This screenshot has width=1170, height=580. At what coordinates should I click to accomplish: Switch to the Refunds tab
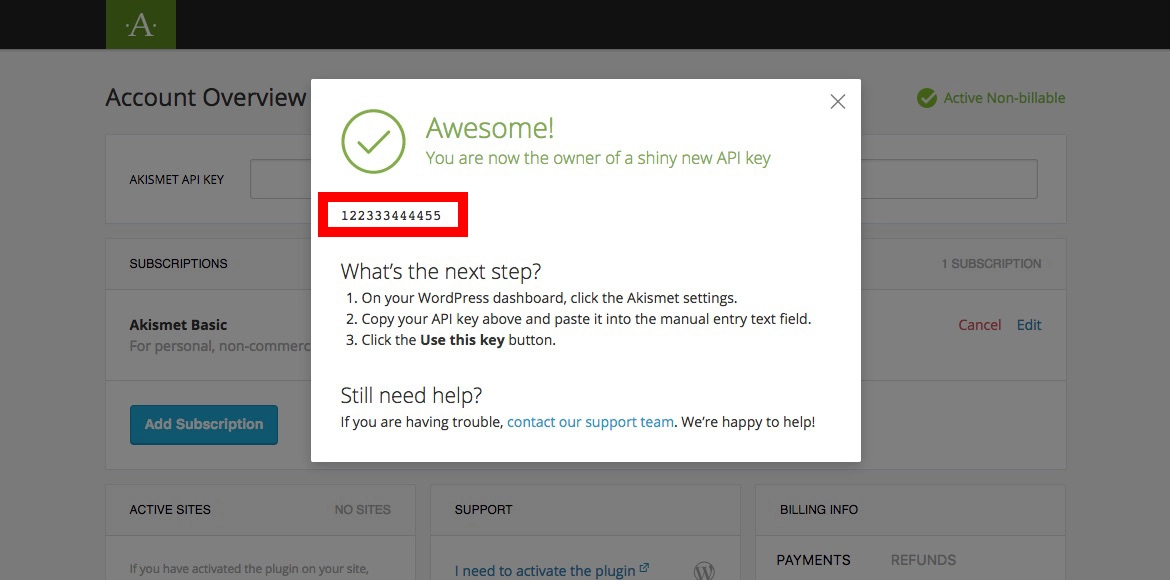(923, 560)
